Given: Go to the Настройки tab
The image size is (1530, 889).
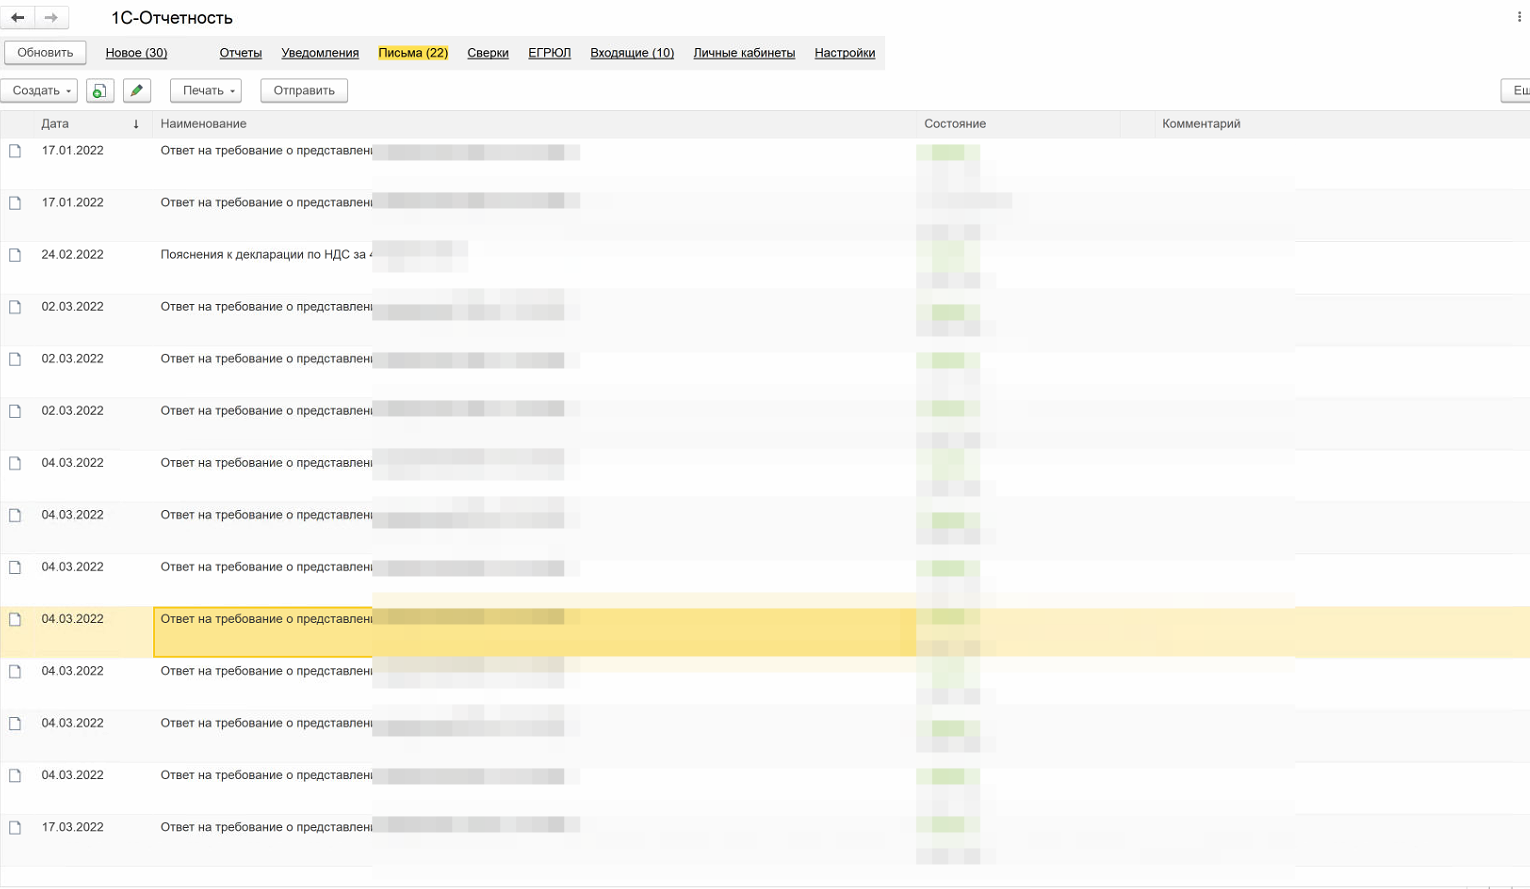Looking at the screenshot, I should pos(844,53).
